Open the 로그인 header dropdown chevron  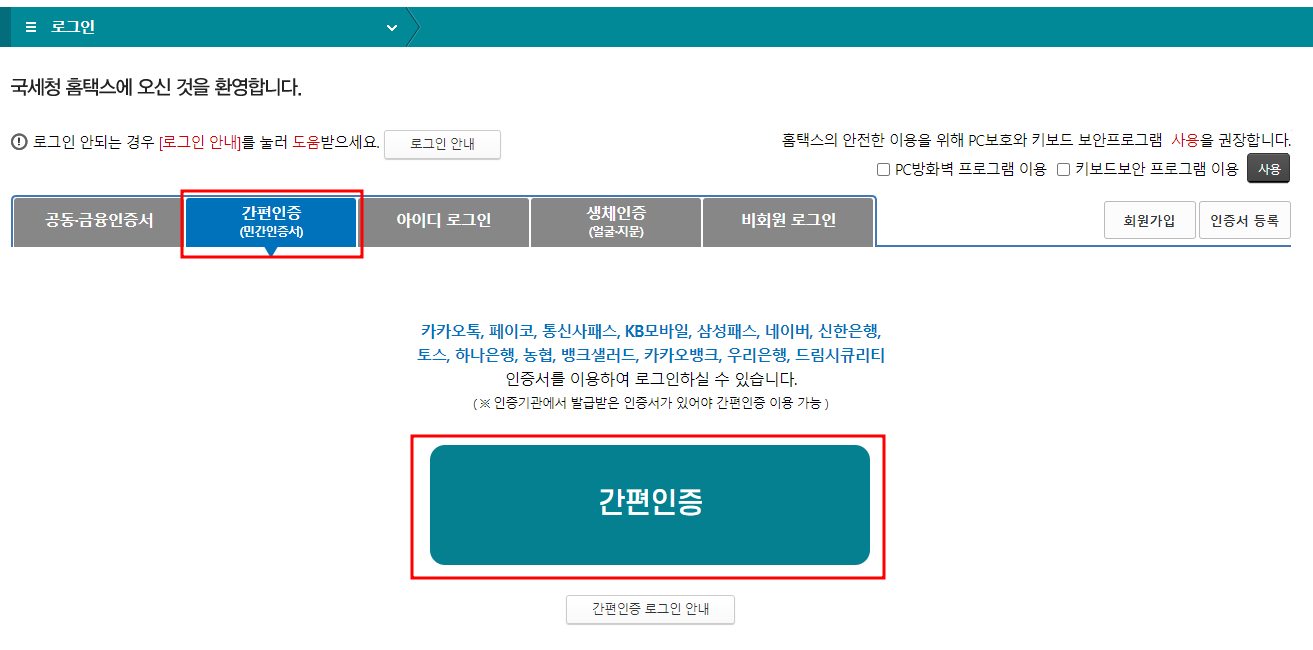393,27
